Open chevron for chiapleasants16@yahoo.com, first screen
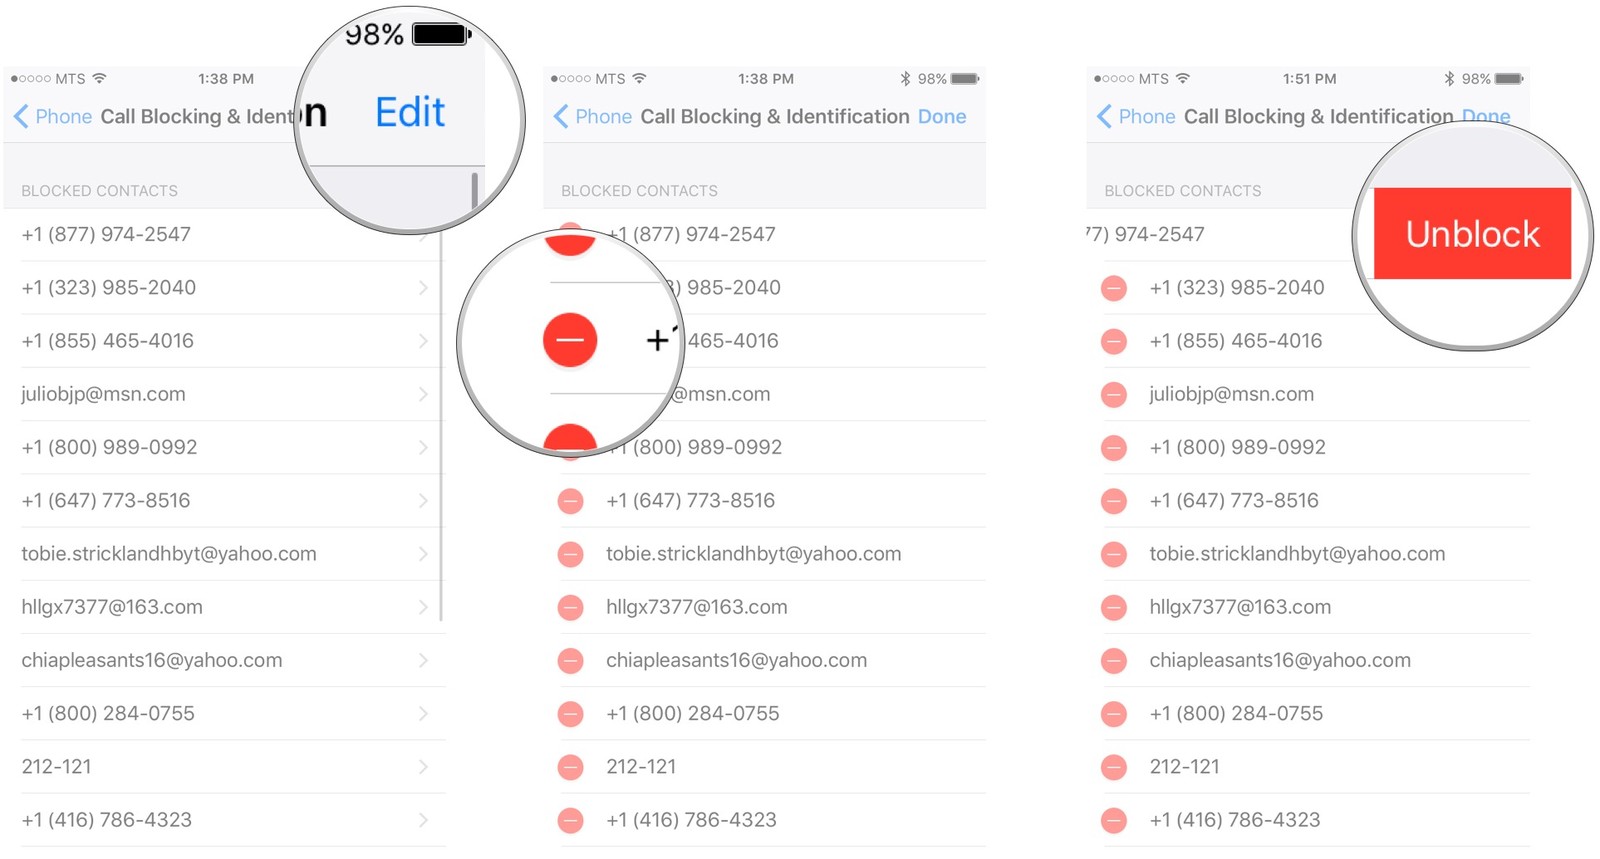 pos(424,660)
